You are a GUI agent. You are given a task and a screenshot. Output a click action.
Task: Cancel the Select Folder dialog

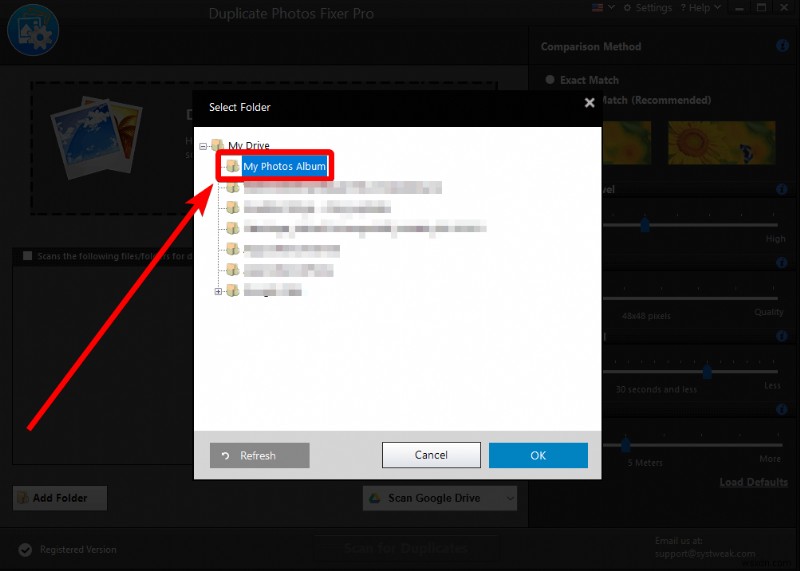(x=431, y=455)
